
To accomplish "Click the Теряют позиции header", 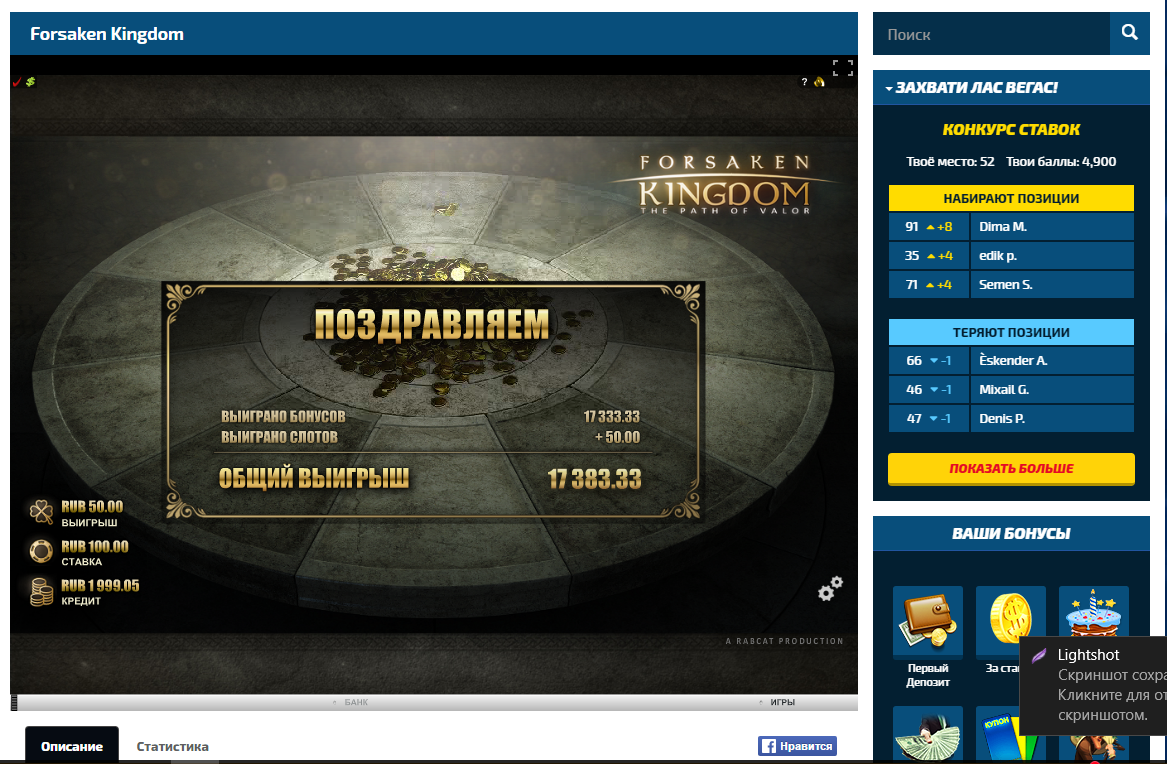I will (1011, 332).
